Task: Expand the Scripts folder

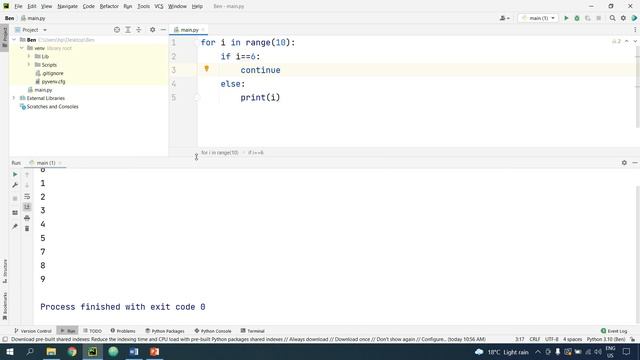Action: (x=29, y=65)
